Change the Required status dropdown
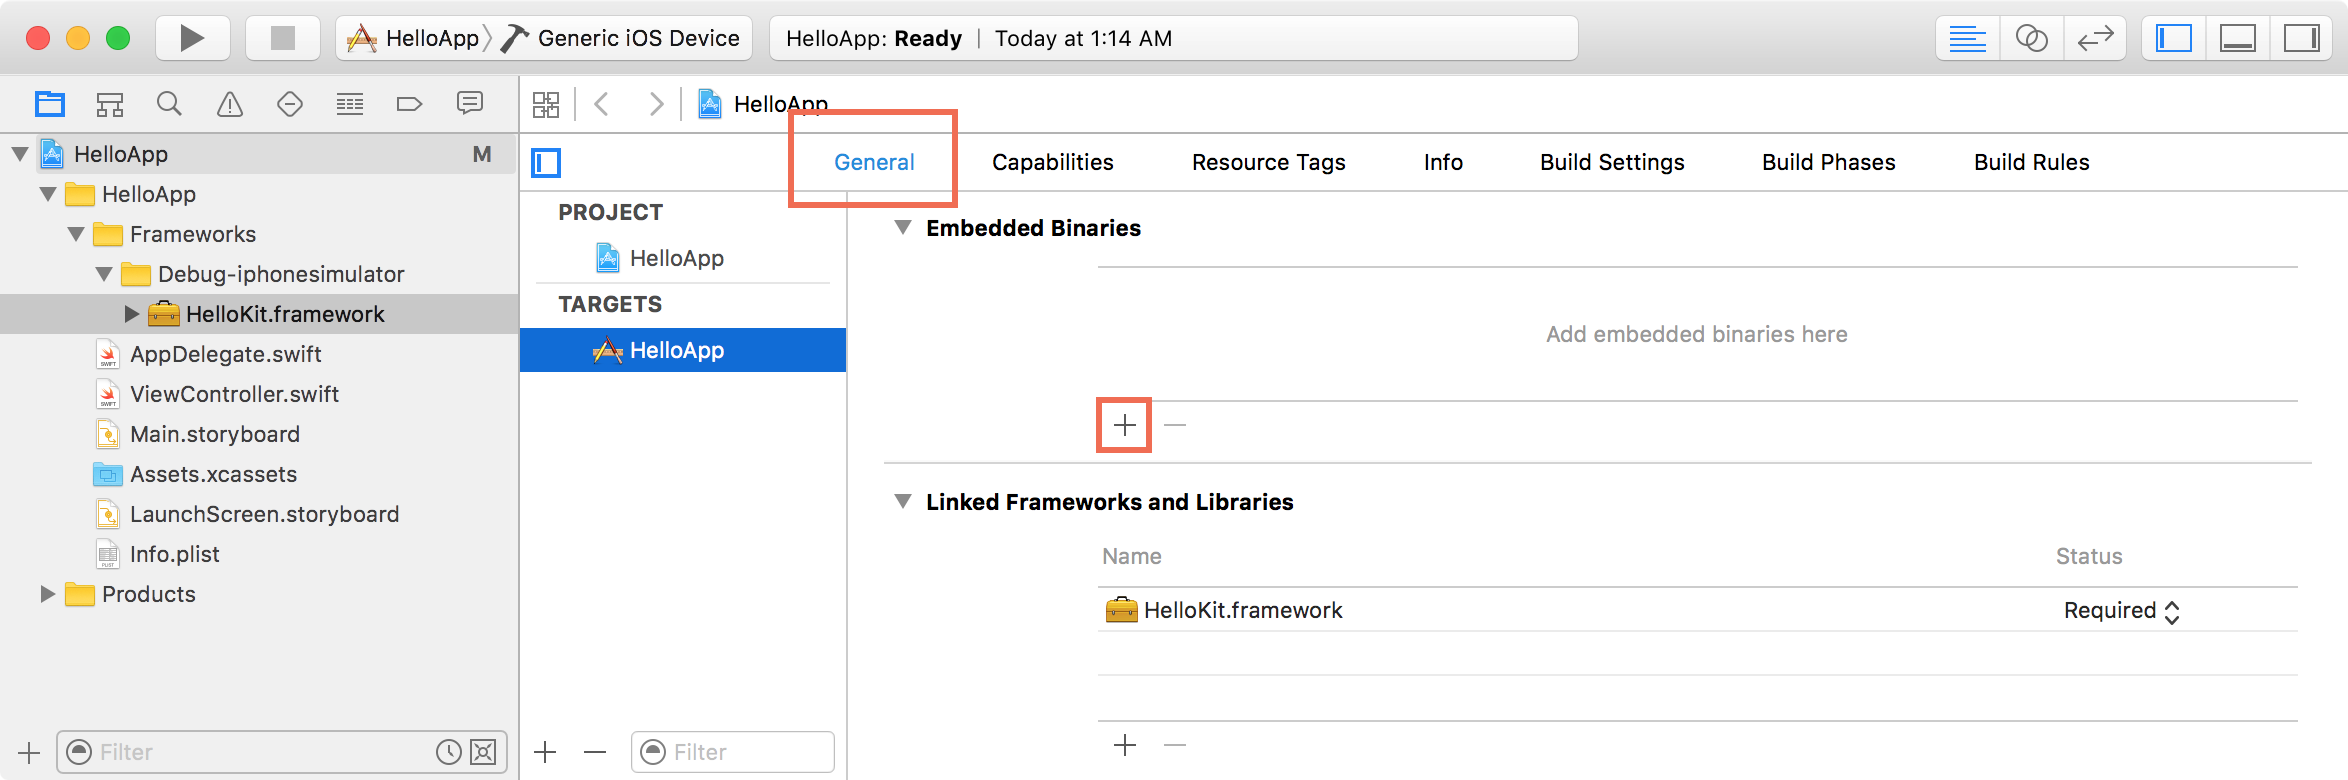Image resolution: width=2348 pixels, height=780 pixels. pyautogui.click(x=2121, y=611)
